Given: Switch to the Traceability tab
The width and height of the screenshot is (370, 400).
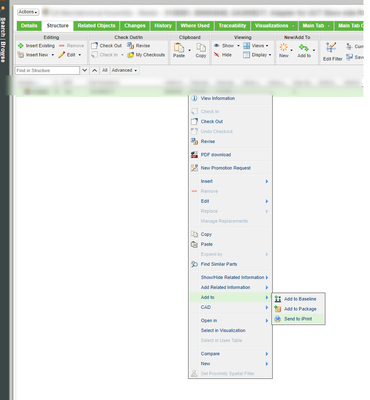Looking at the screenshot, I should point(232,26).
